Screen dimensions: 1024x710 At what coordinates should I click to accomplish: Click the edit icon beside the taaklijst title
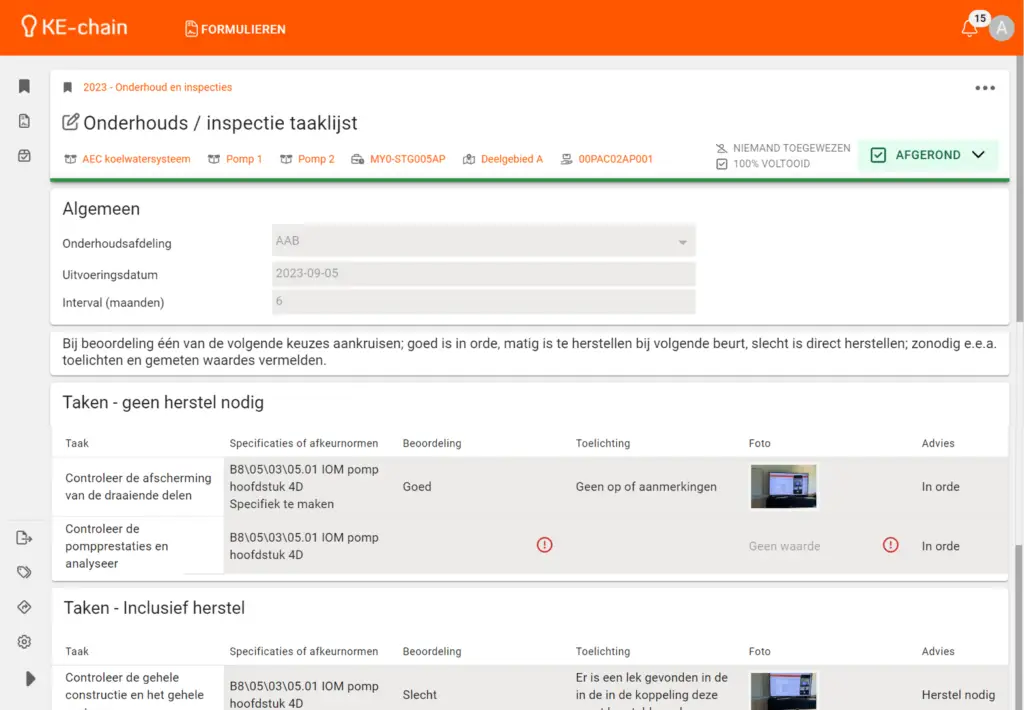pyautogui.click(x=71, y=123)
